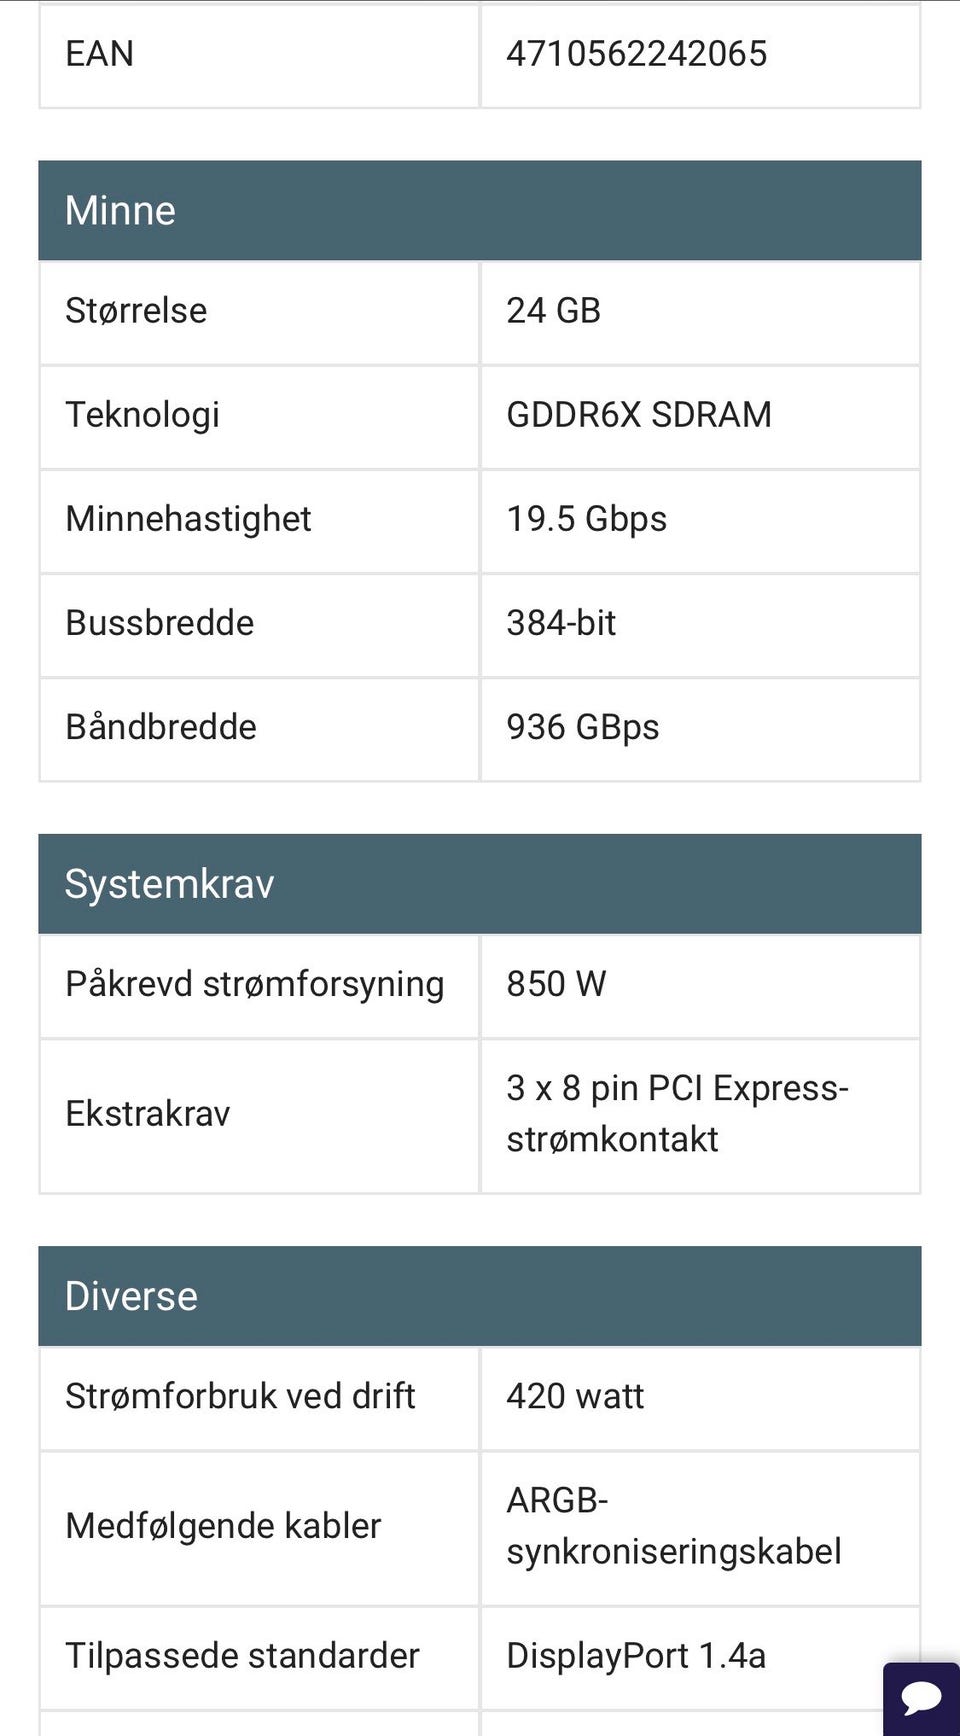Select the 3 x 8 pin PCI Express text
This screenshot has width=960, height=1736.
[x=677, y=1088]
